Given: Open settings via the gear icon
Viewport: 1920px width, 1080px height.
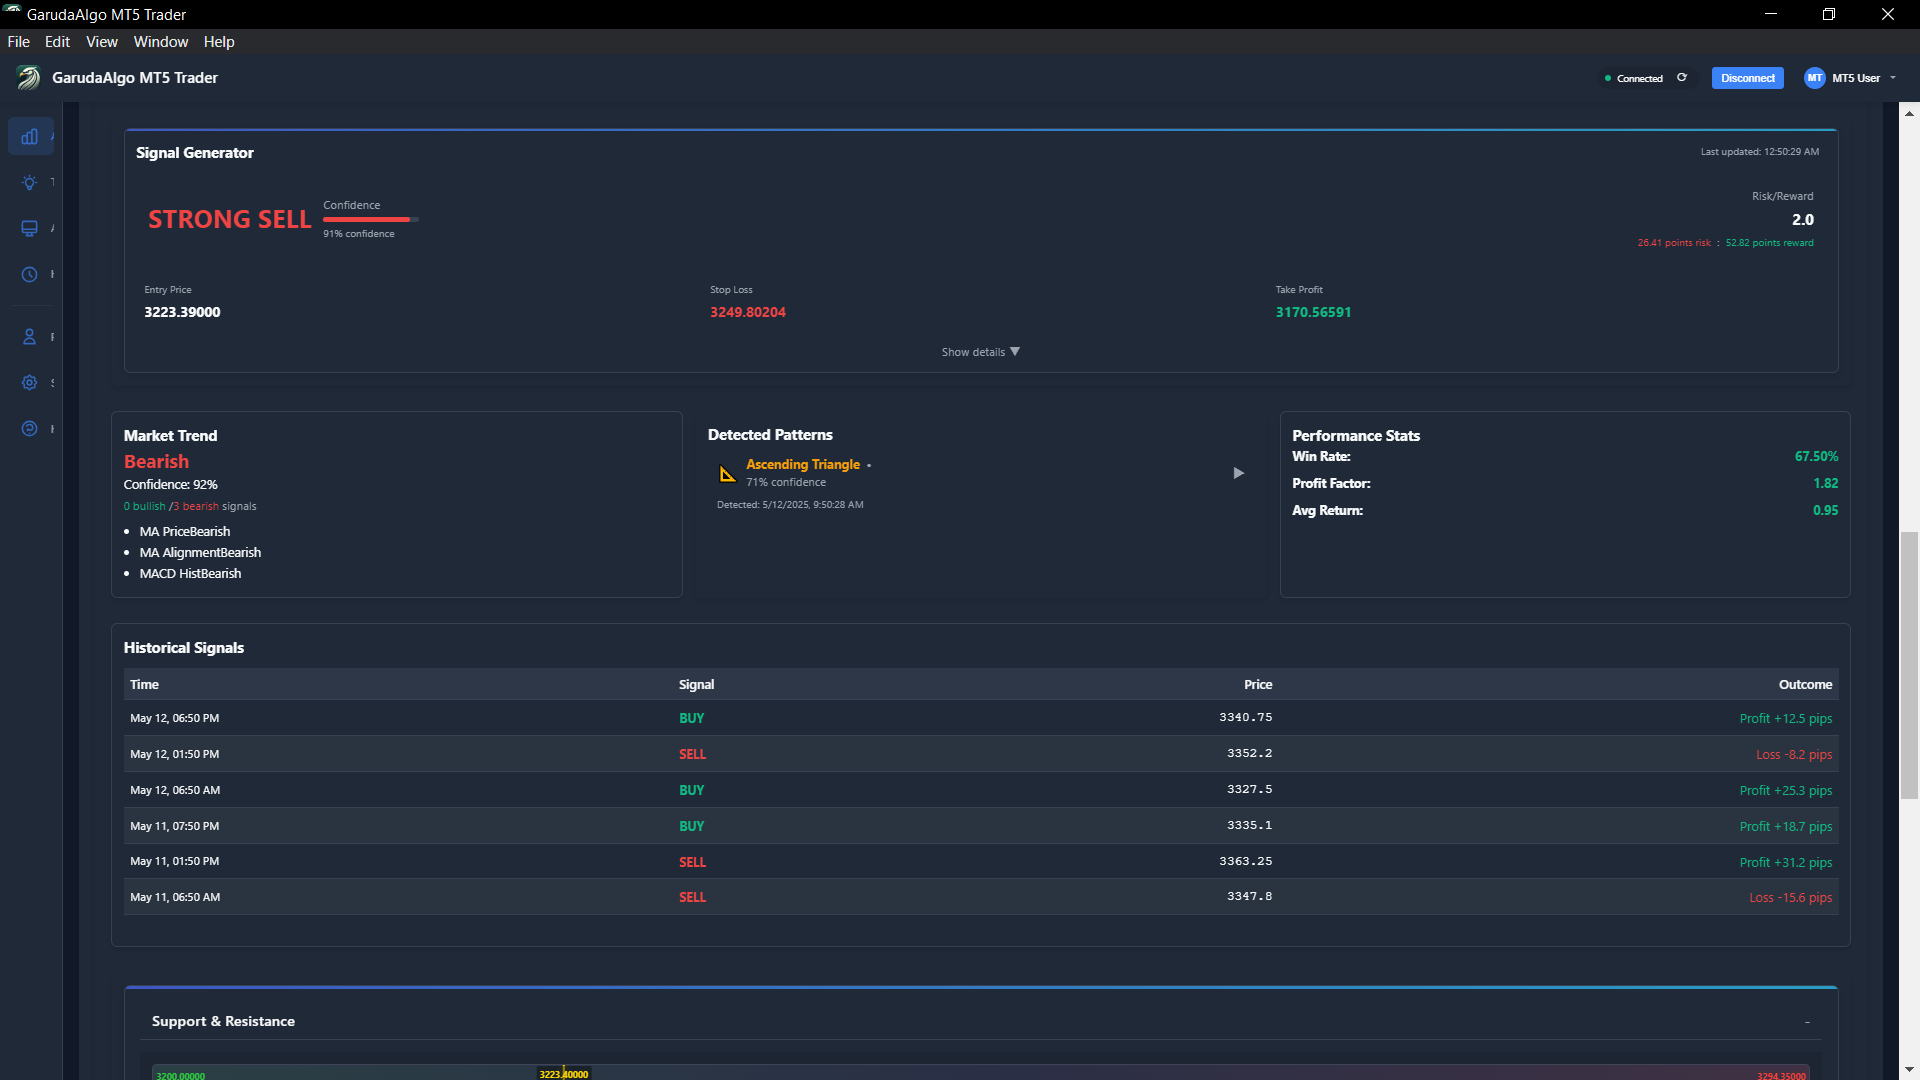Looking at the screenshot, I should (x=30, y=383).
